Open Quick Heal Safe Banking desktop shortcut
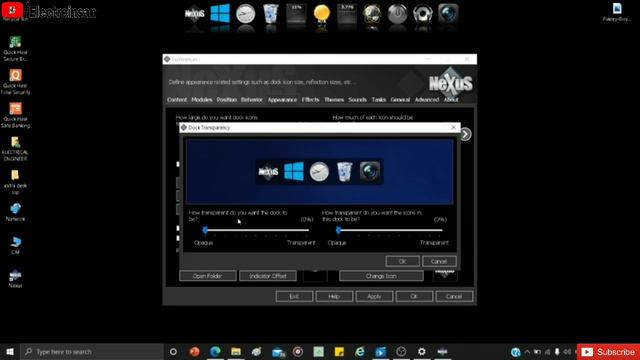Screen dimensions: 640x360 [16, 115]
